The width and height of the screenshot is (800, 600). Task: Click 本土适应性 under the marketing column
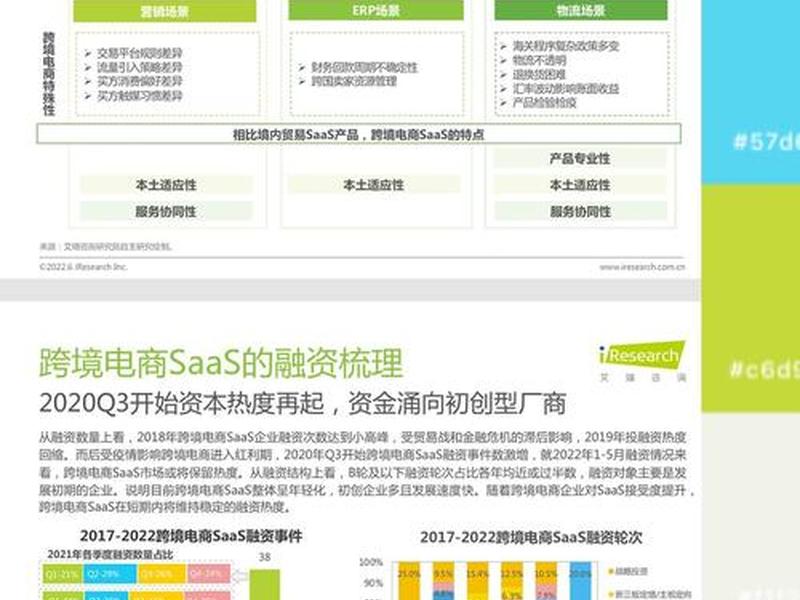click(x=166, y=185)
